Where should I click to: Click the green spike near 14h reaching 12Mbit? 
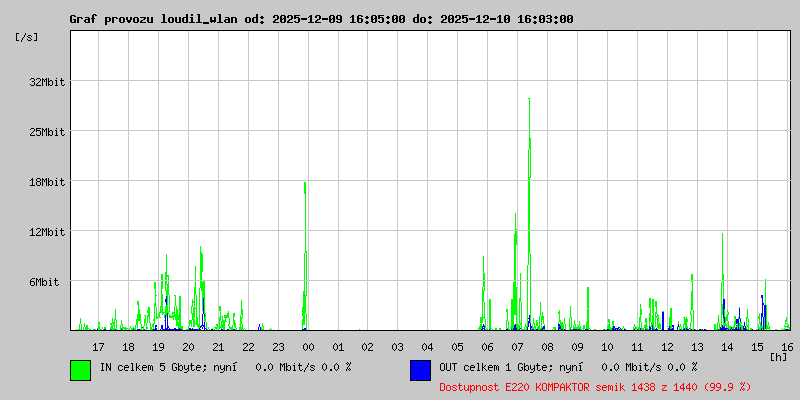point(722,281)
